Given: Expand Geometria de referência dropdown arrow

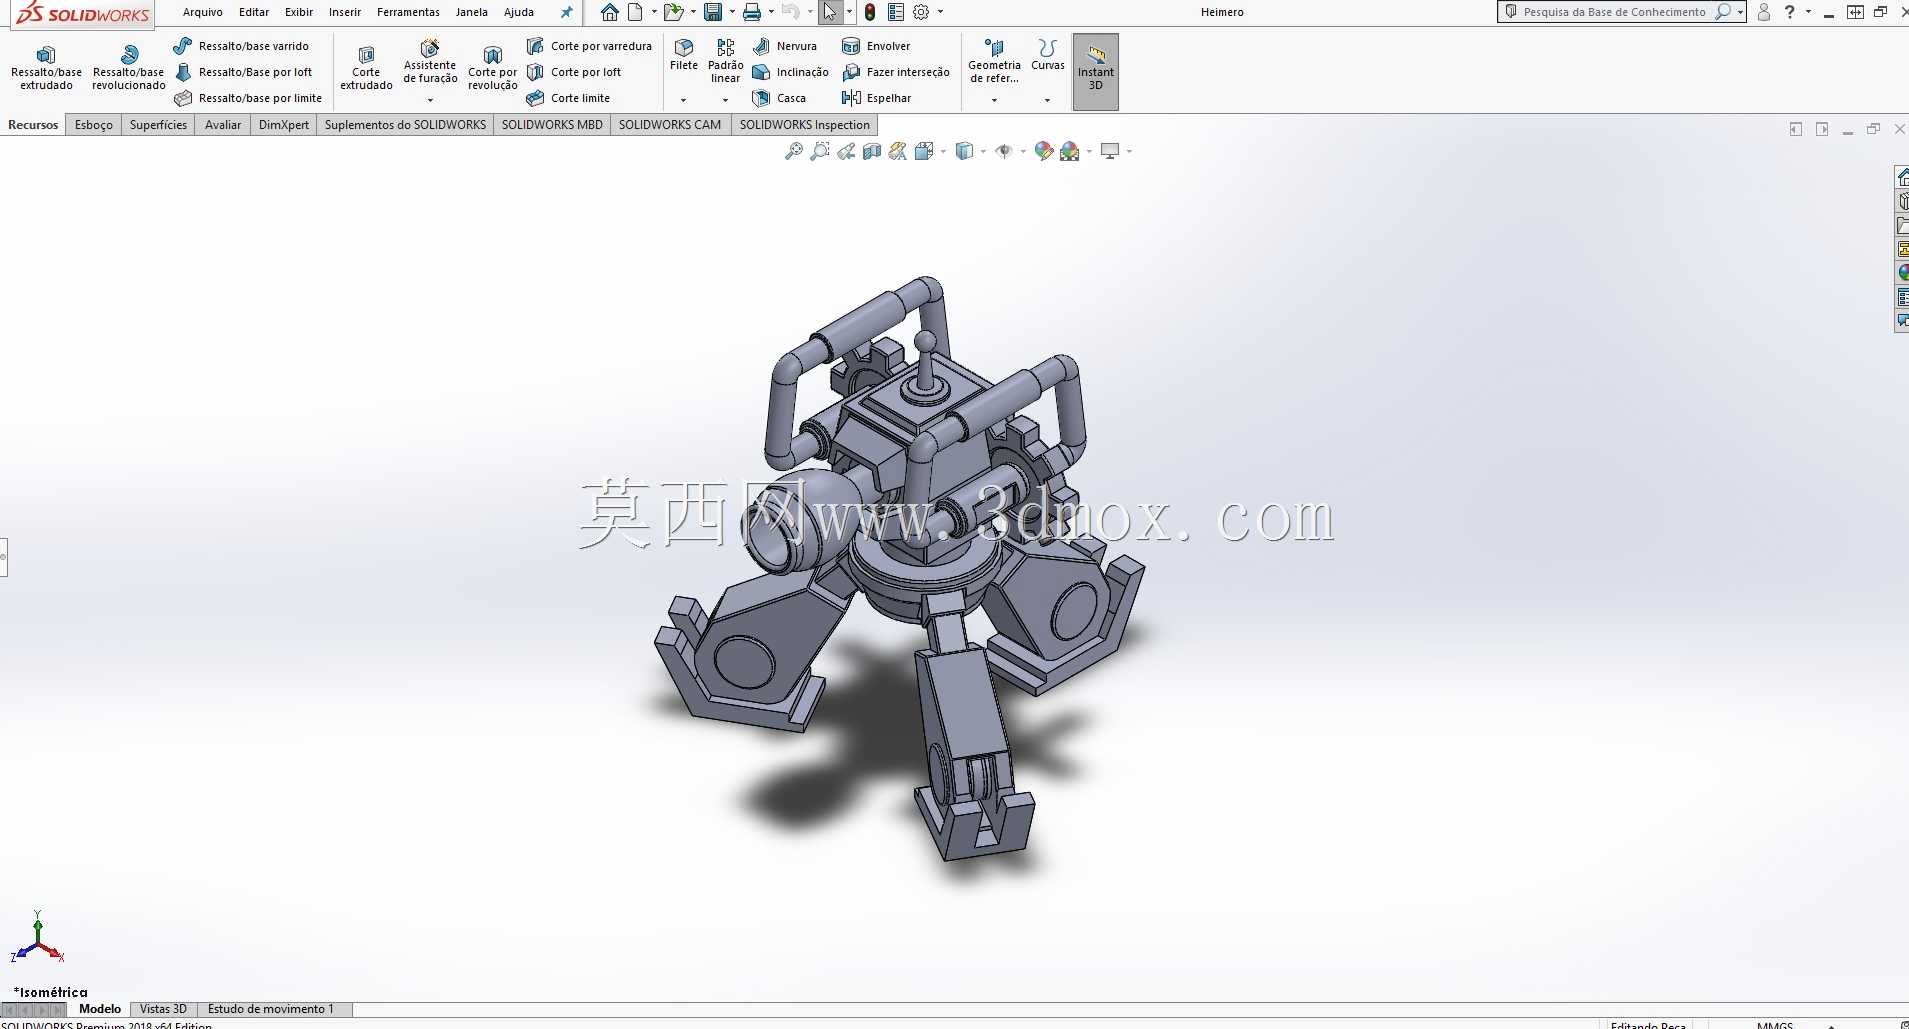Looking at the screenshot, I should tap(994, 100).
